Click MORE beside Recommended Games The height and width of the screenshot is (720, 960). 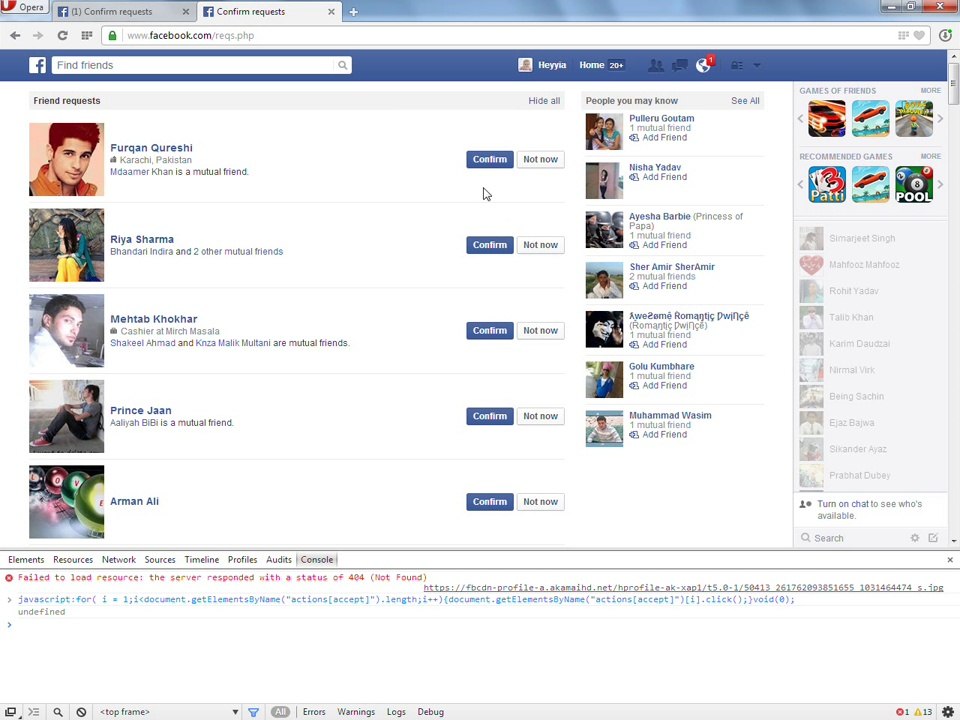click(x=931, y=157)
